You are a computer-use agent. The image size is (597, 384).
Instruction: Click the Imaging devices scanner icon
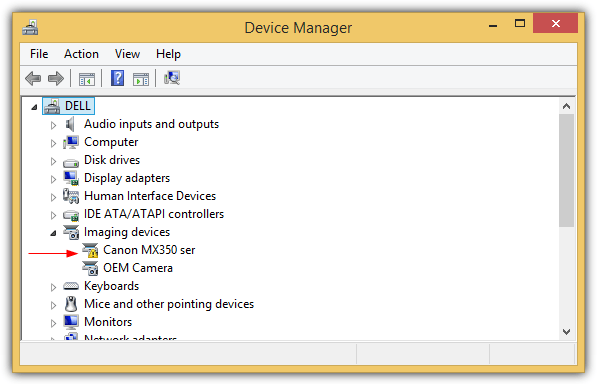point(71,232)
